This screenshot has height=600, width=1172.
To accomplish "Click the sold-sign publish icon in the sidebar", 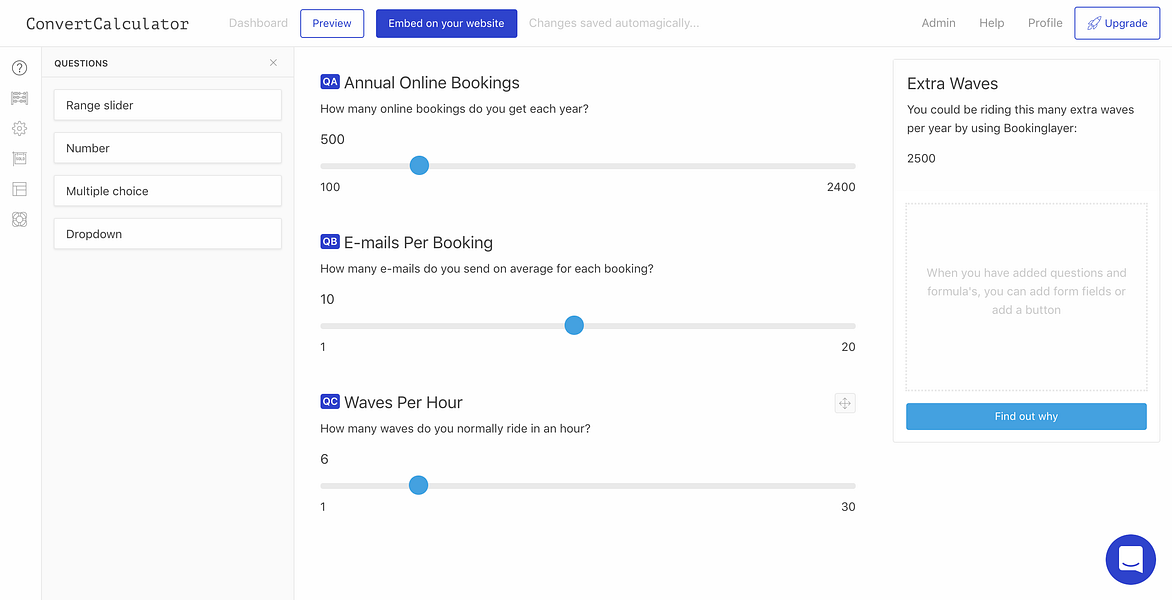I will click(x=19, y=158).
